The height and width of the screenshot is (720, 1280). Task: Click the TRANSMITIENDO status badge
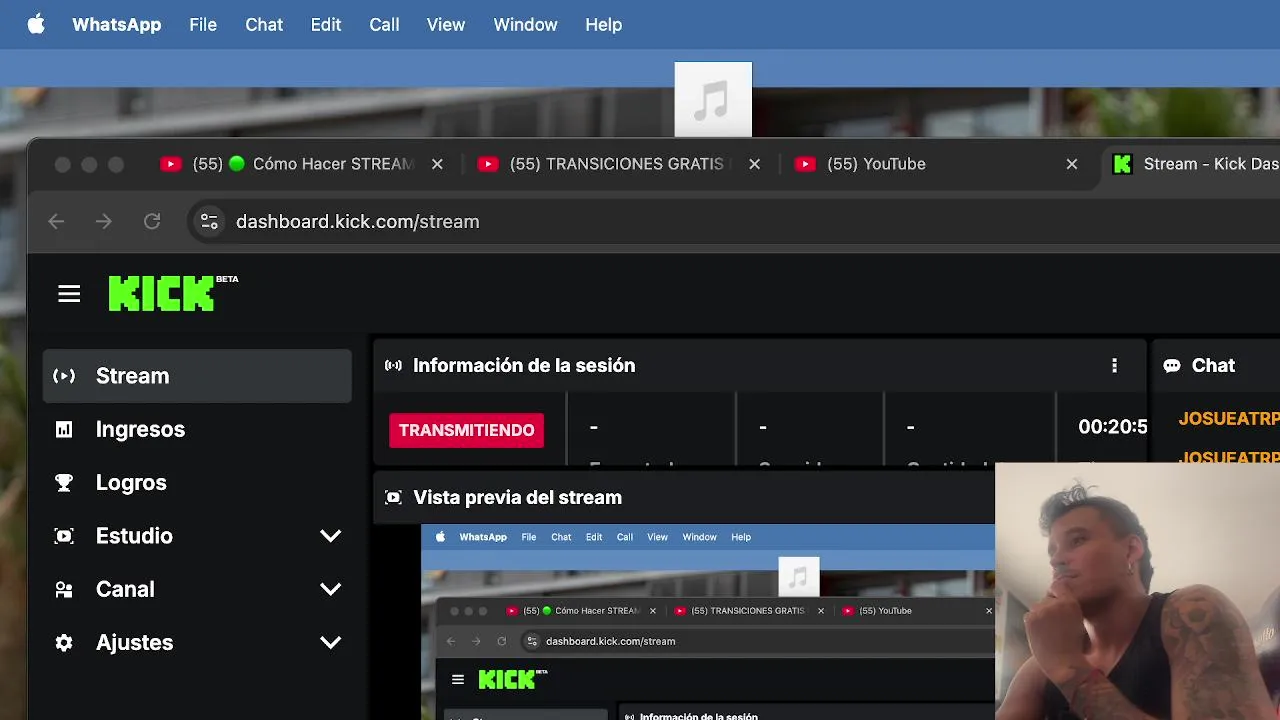(x=466, y=430)
